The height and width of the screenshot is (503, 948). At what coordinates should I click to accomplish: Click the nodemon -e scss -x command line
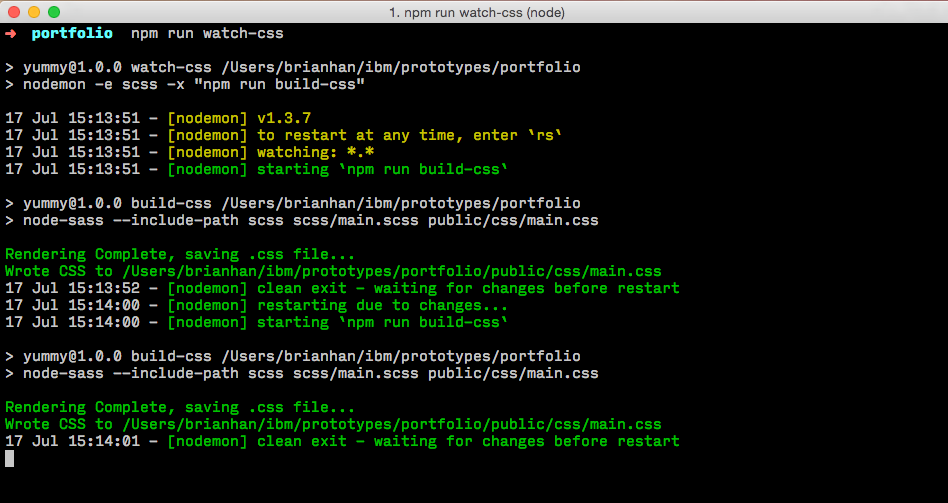click(185, 84)
